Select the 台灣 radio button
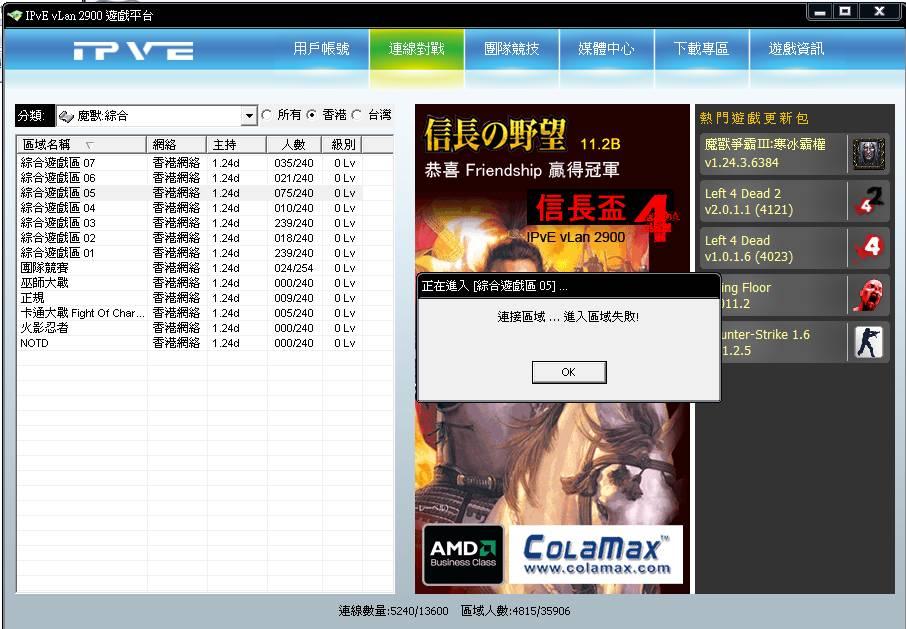906x629 pixels. point(357,115)
